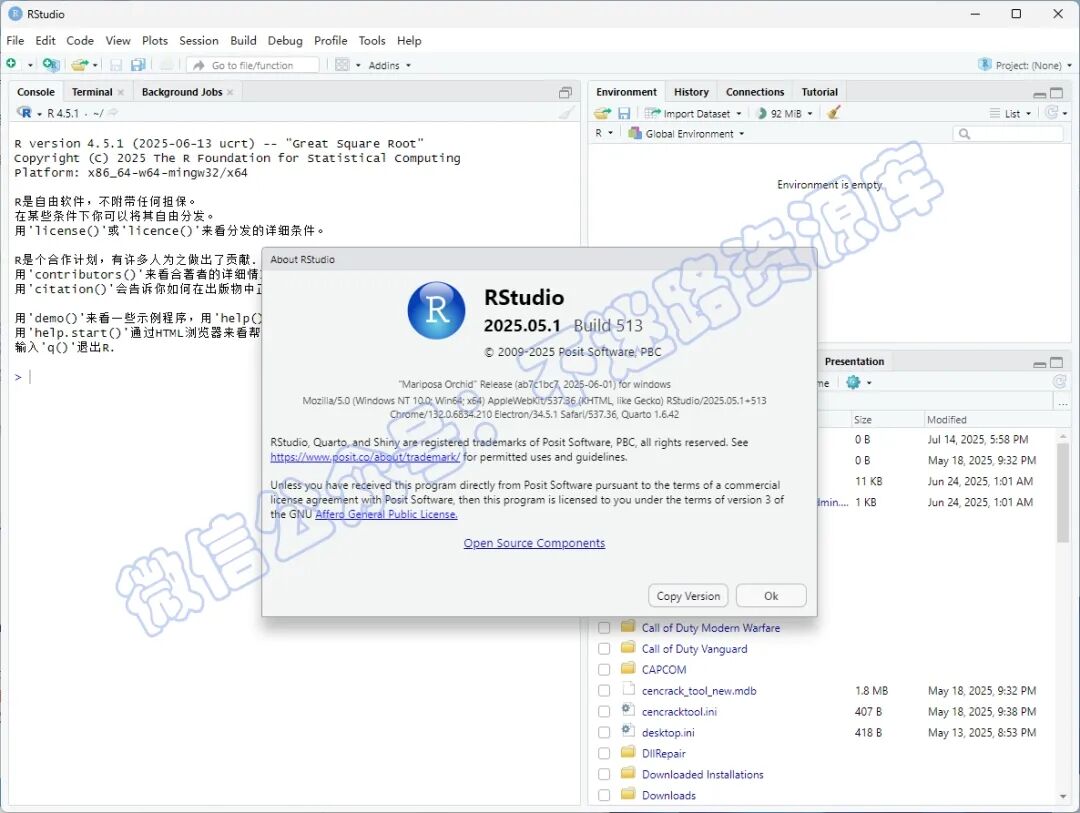
Task: Click the Save current document icon
Action: [x=116, y=65]
